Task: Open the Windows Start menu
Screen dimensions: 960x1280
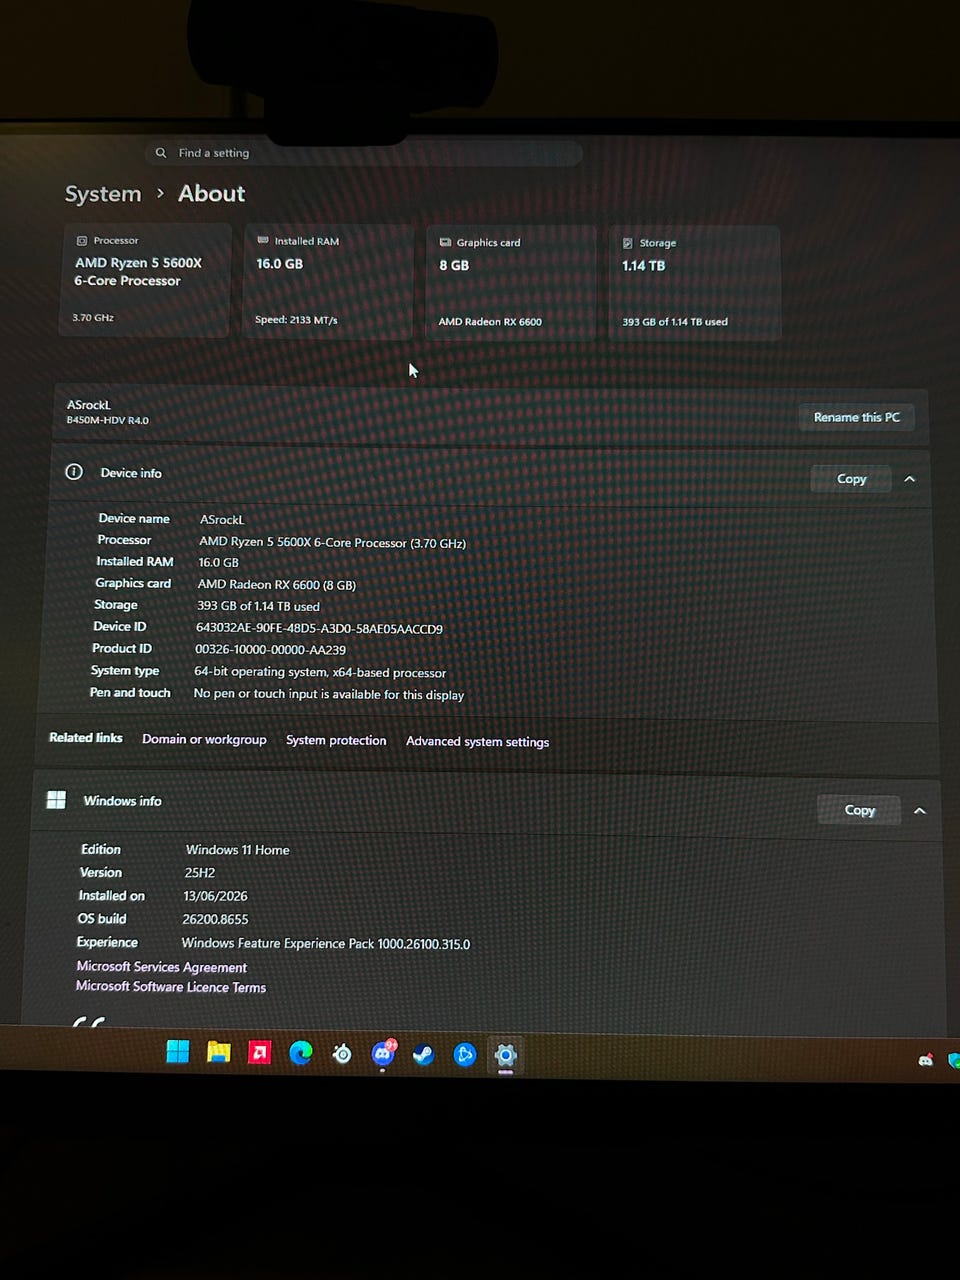Action: (178, 1051)
